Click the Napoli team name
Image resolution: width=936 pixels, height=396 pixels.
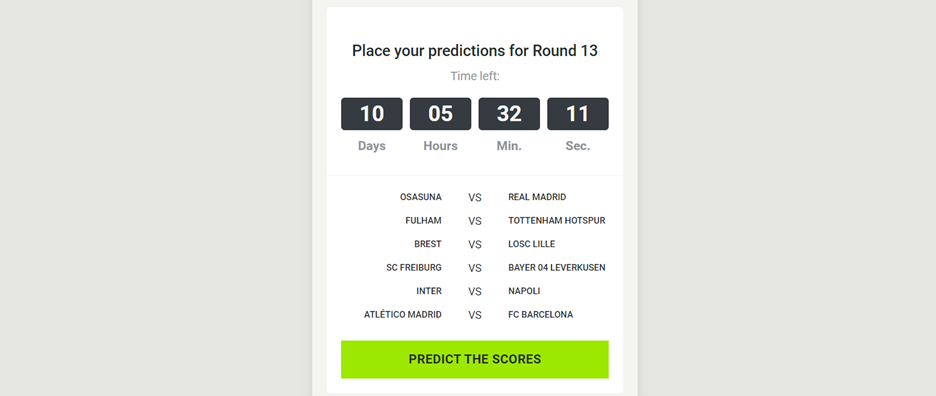pyautogui.click(x=524, y=291)
